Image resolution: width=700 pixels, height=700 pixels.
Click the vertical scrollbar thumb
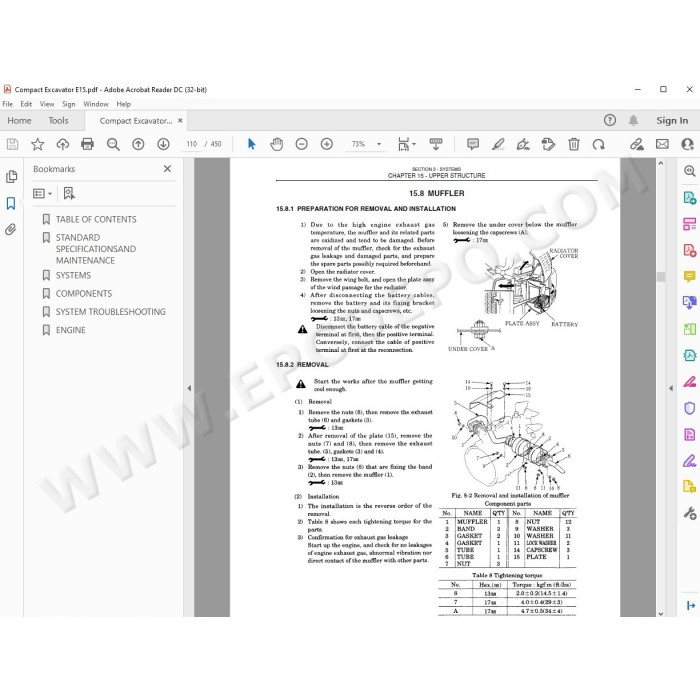point(661,276)
